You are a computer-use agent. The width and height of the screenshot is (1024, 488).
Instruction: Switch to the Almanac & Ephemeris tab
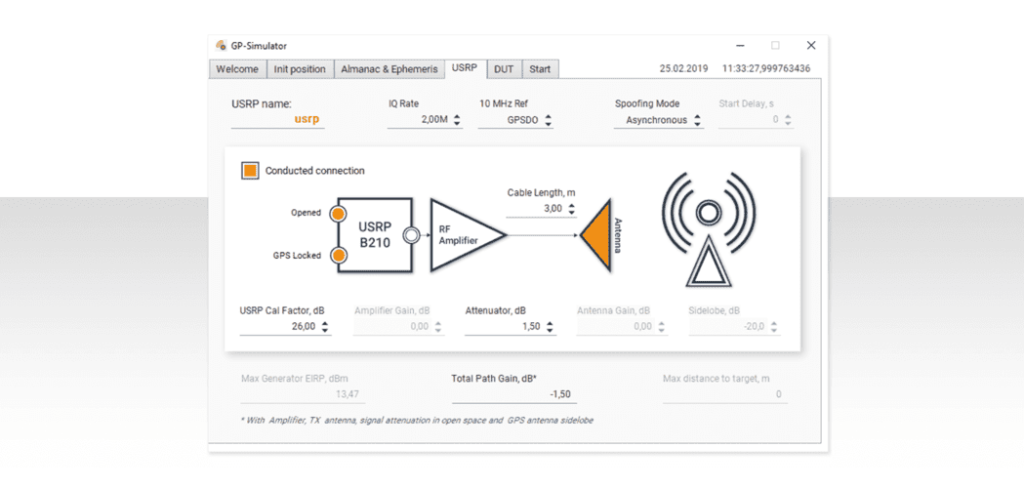coord(388,69)
